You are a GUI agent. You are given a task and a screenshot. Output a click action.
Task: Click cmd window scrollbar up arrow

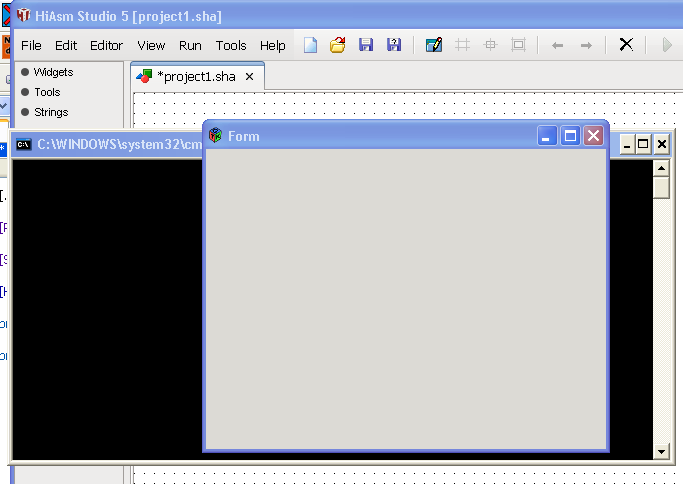[x=661, y=168]
